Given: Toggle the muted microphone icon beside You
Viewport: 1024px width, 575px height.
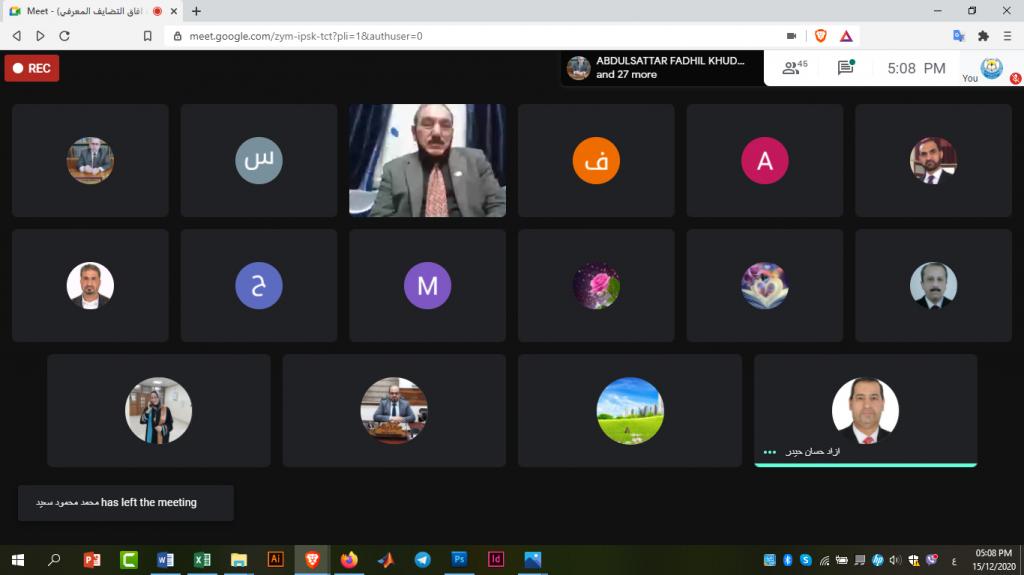Looking at the screenshot, I should pyautogui.click(x=1015, y=77).
